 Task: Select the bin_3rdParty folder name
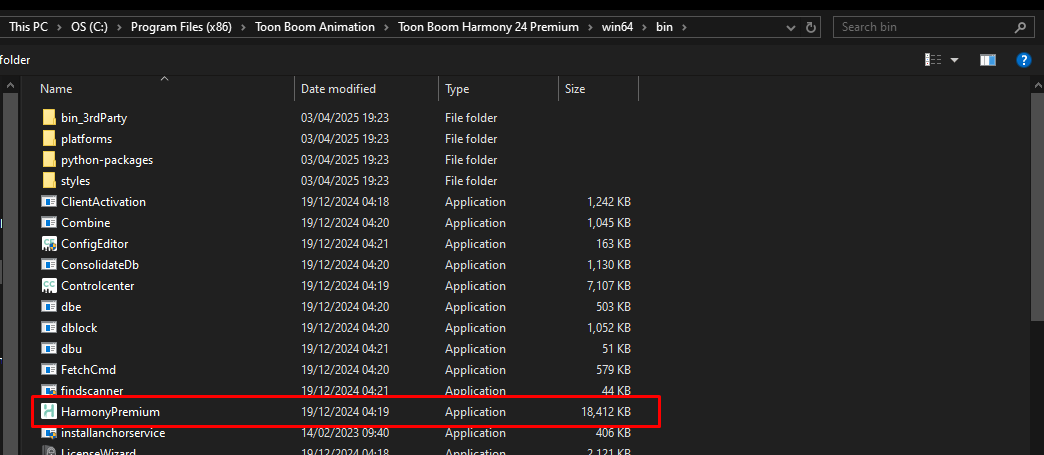[x=94, y=118]
